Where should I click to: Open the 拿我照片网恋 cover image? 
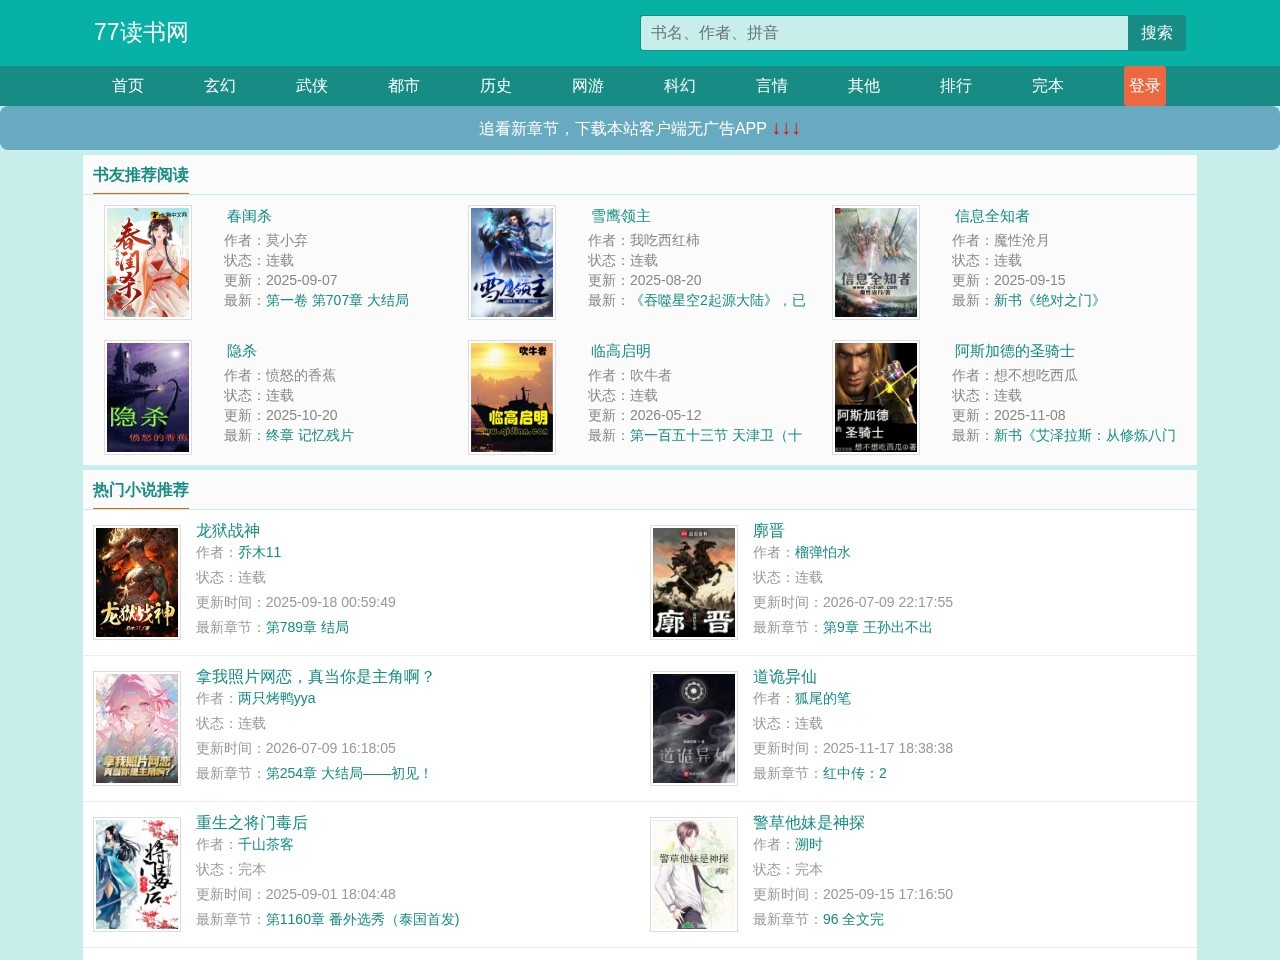[x=137, y=729]
